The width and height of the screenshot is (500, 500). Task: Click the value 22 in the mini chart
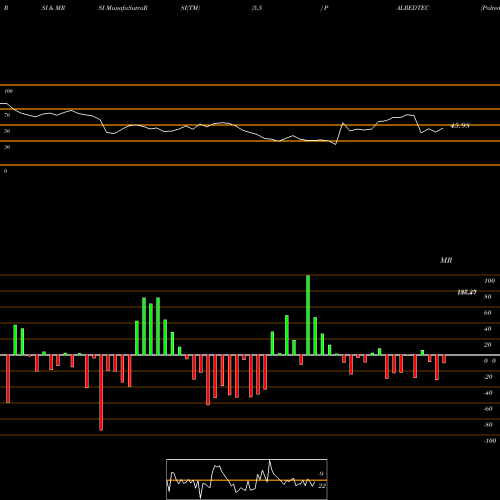point(322,486)
